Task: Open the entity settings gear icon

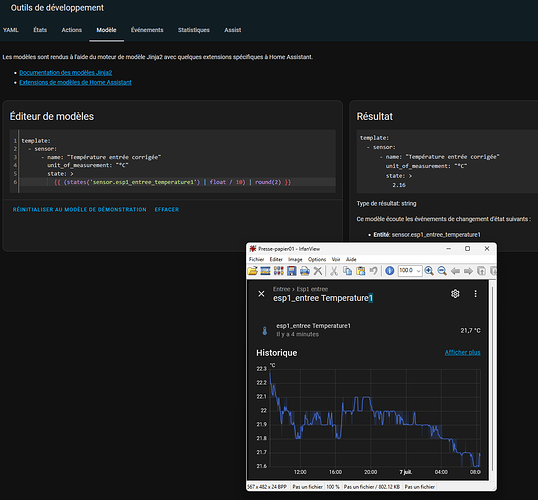Action: pyautogui.click(x=455, y=294)
